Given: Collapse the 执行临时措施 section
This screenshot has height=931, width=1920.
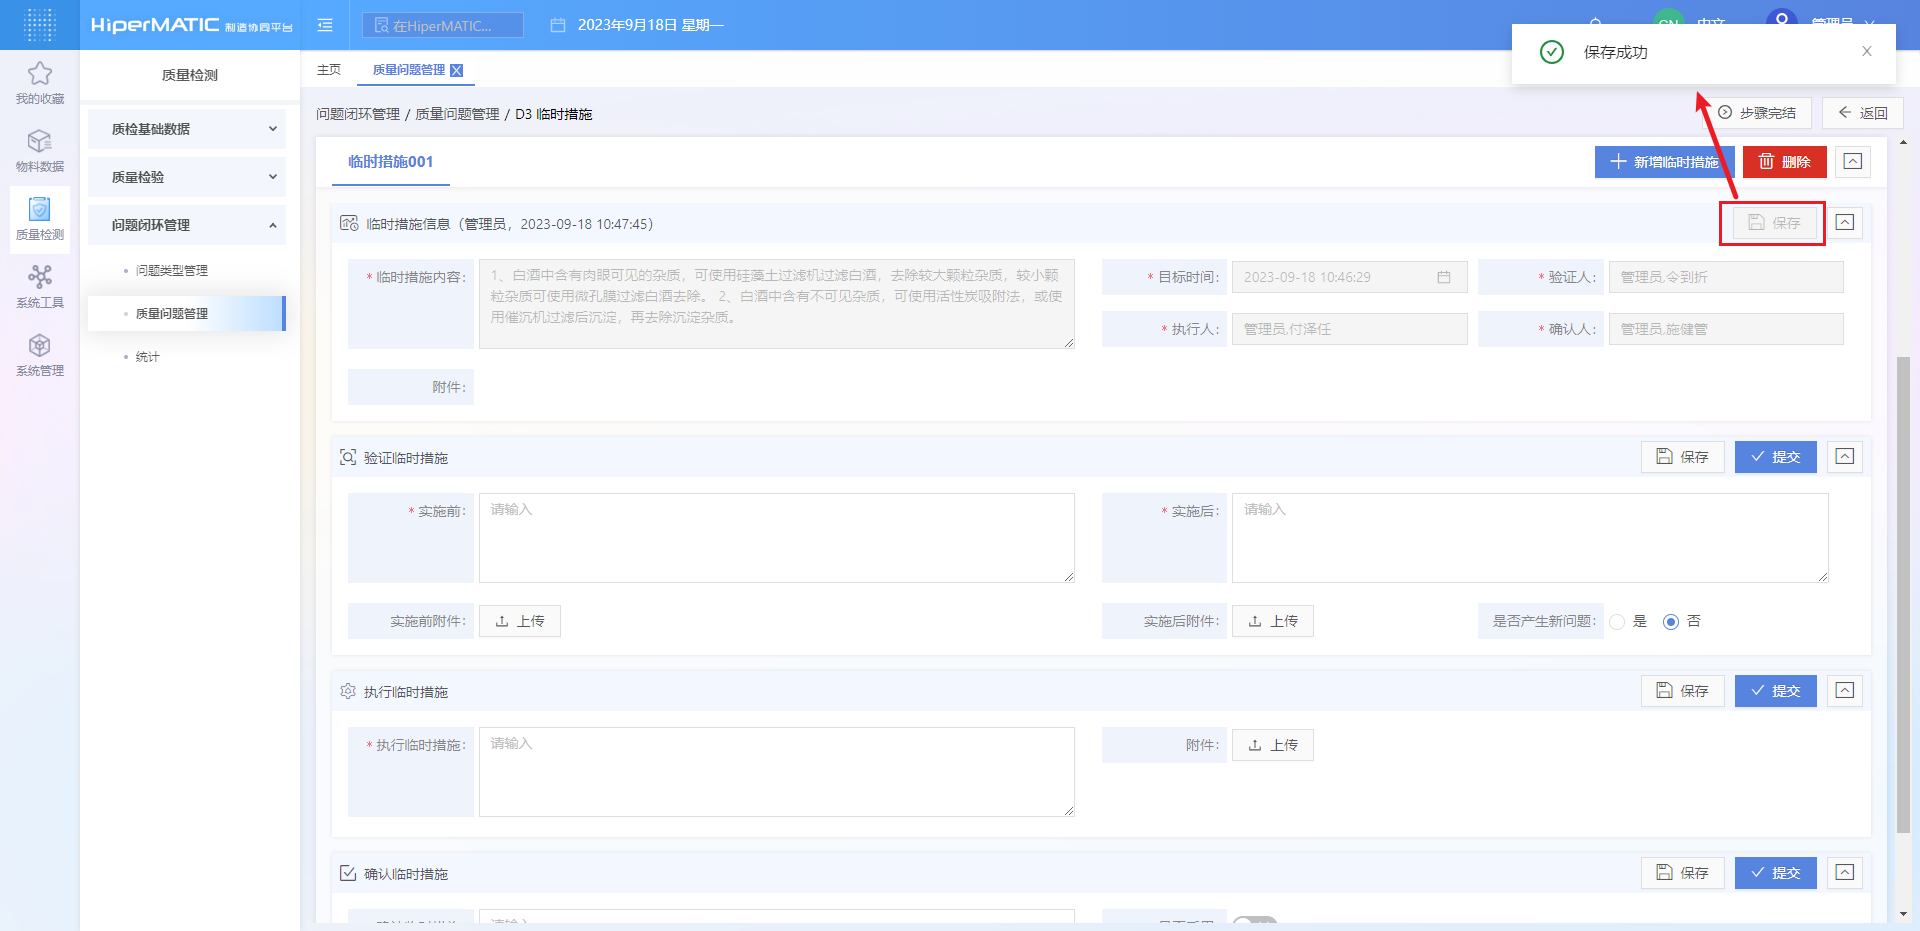Looking at the screenshot, I should (1845, 691).
